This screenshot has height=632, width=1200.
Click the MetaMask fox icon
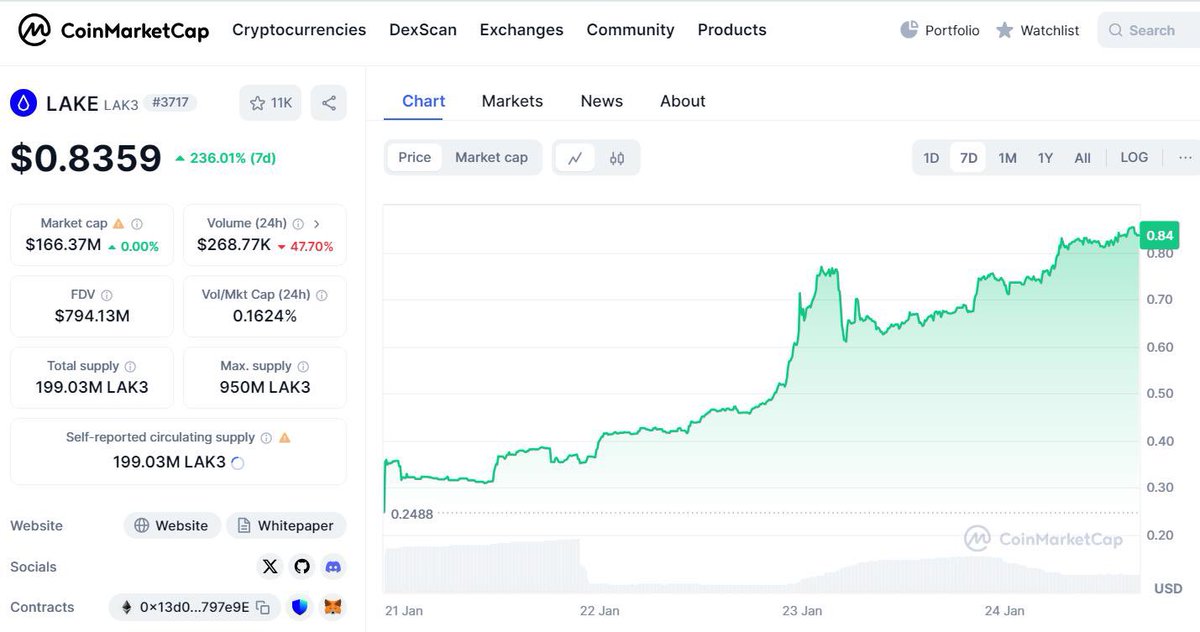333,607
